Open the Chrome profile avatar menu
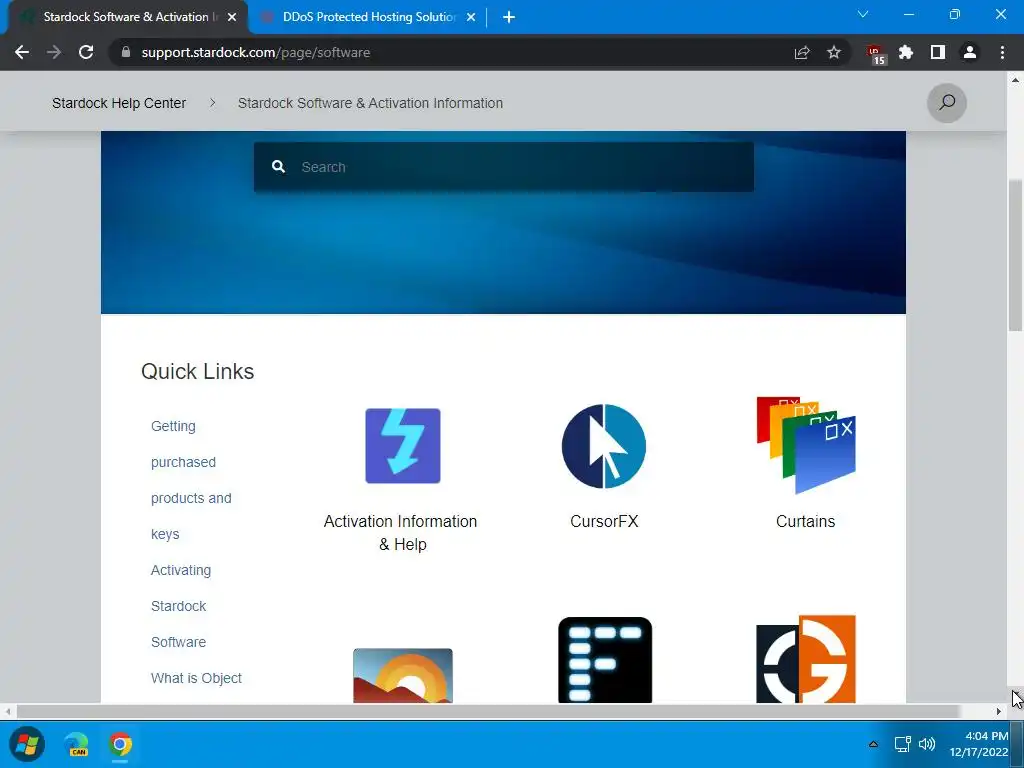1024x768 pixels. click(x=970, y=52)
